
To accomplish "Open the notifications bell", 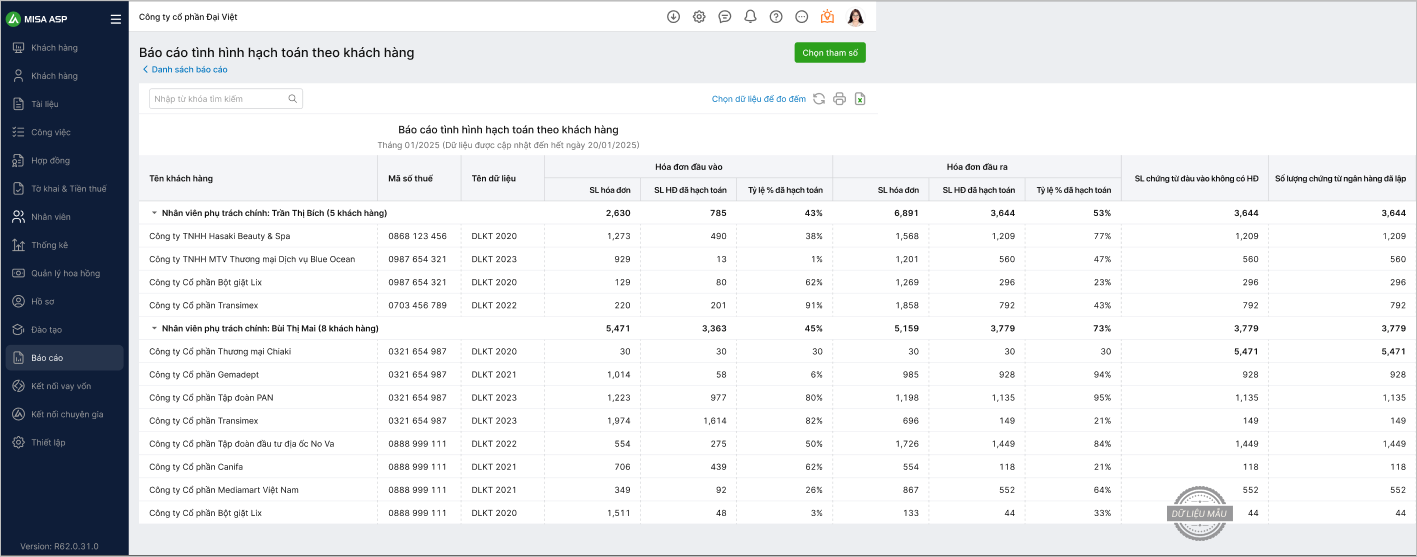I will click(x=750, y=17).
